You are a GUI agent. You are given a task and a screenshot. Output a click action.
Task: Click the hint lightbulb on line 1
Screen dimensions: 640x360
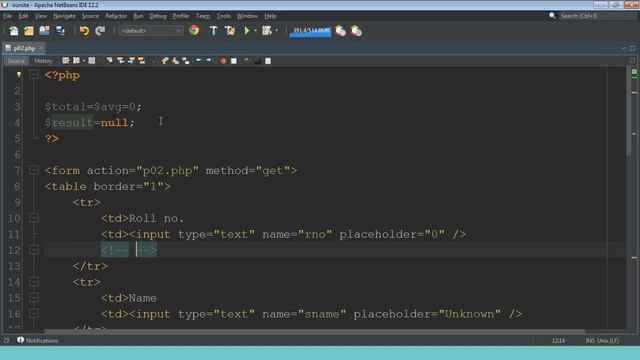point(18,75)
